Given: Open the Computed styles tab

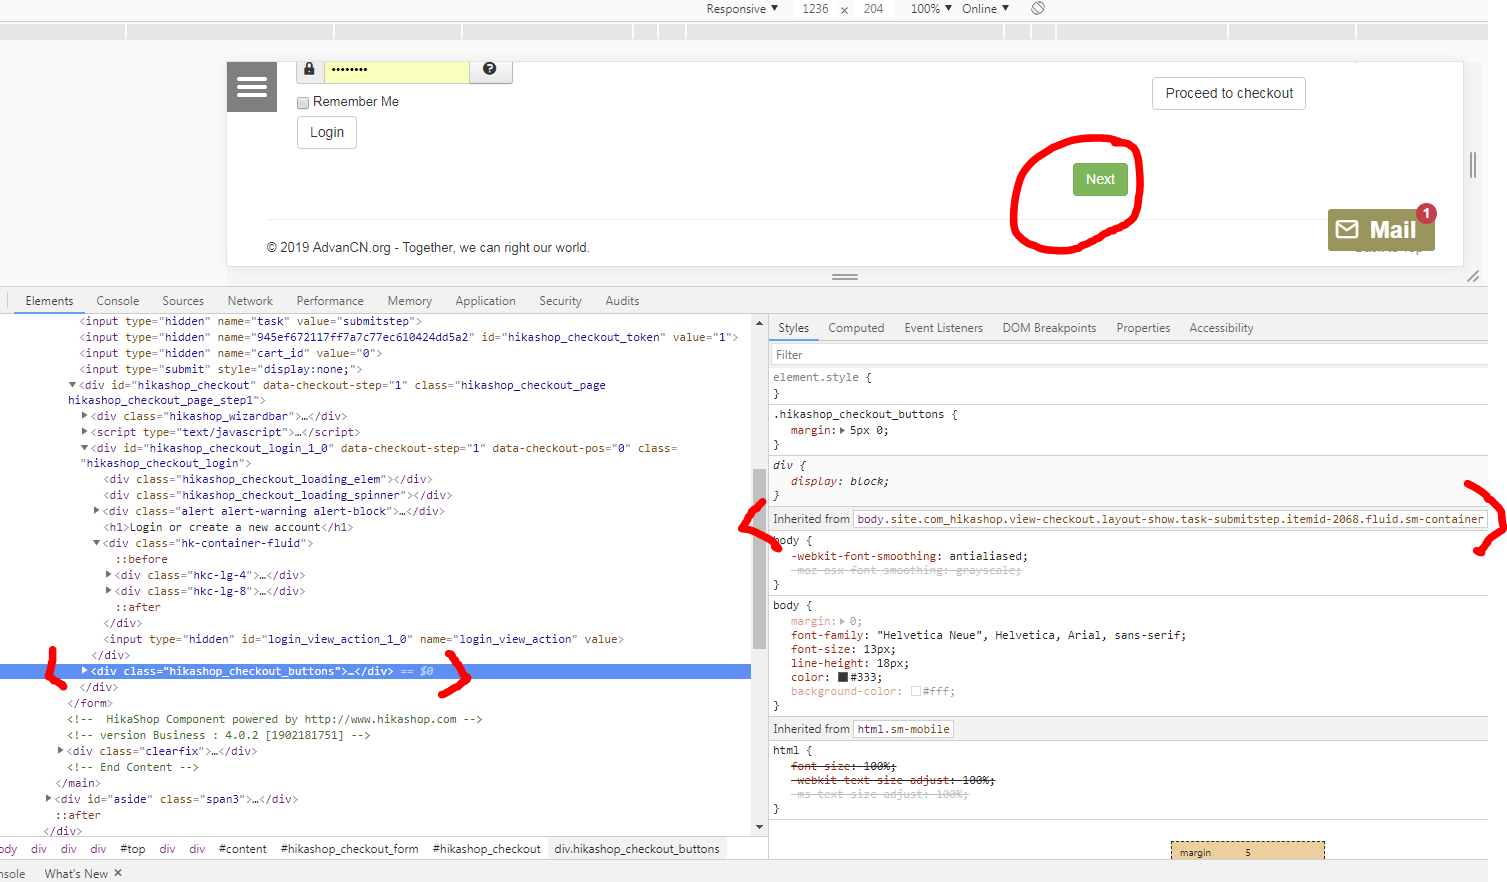Looking at the screenshot, I should (856, 328).
